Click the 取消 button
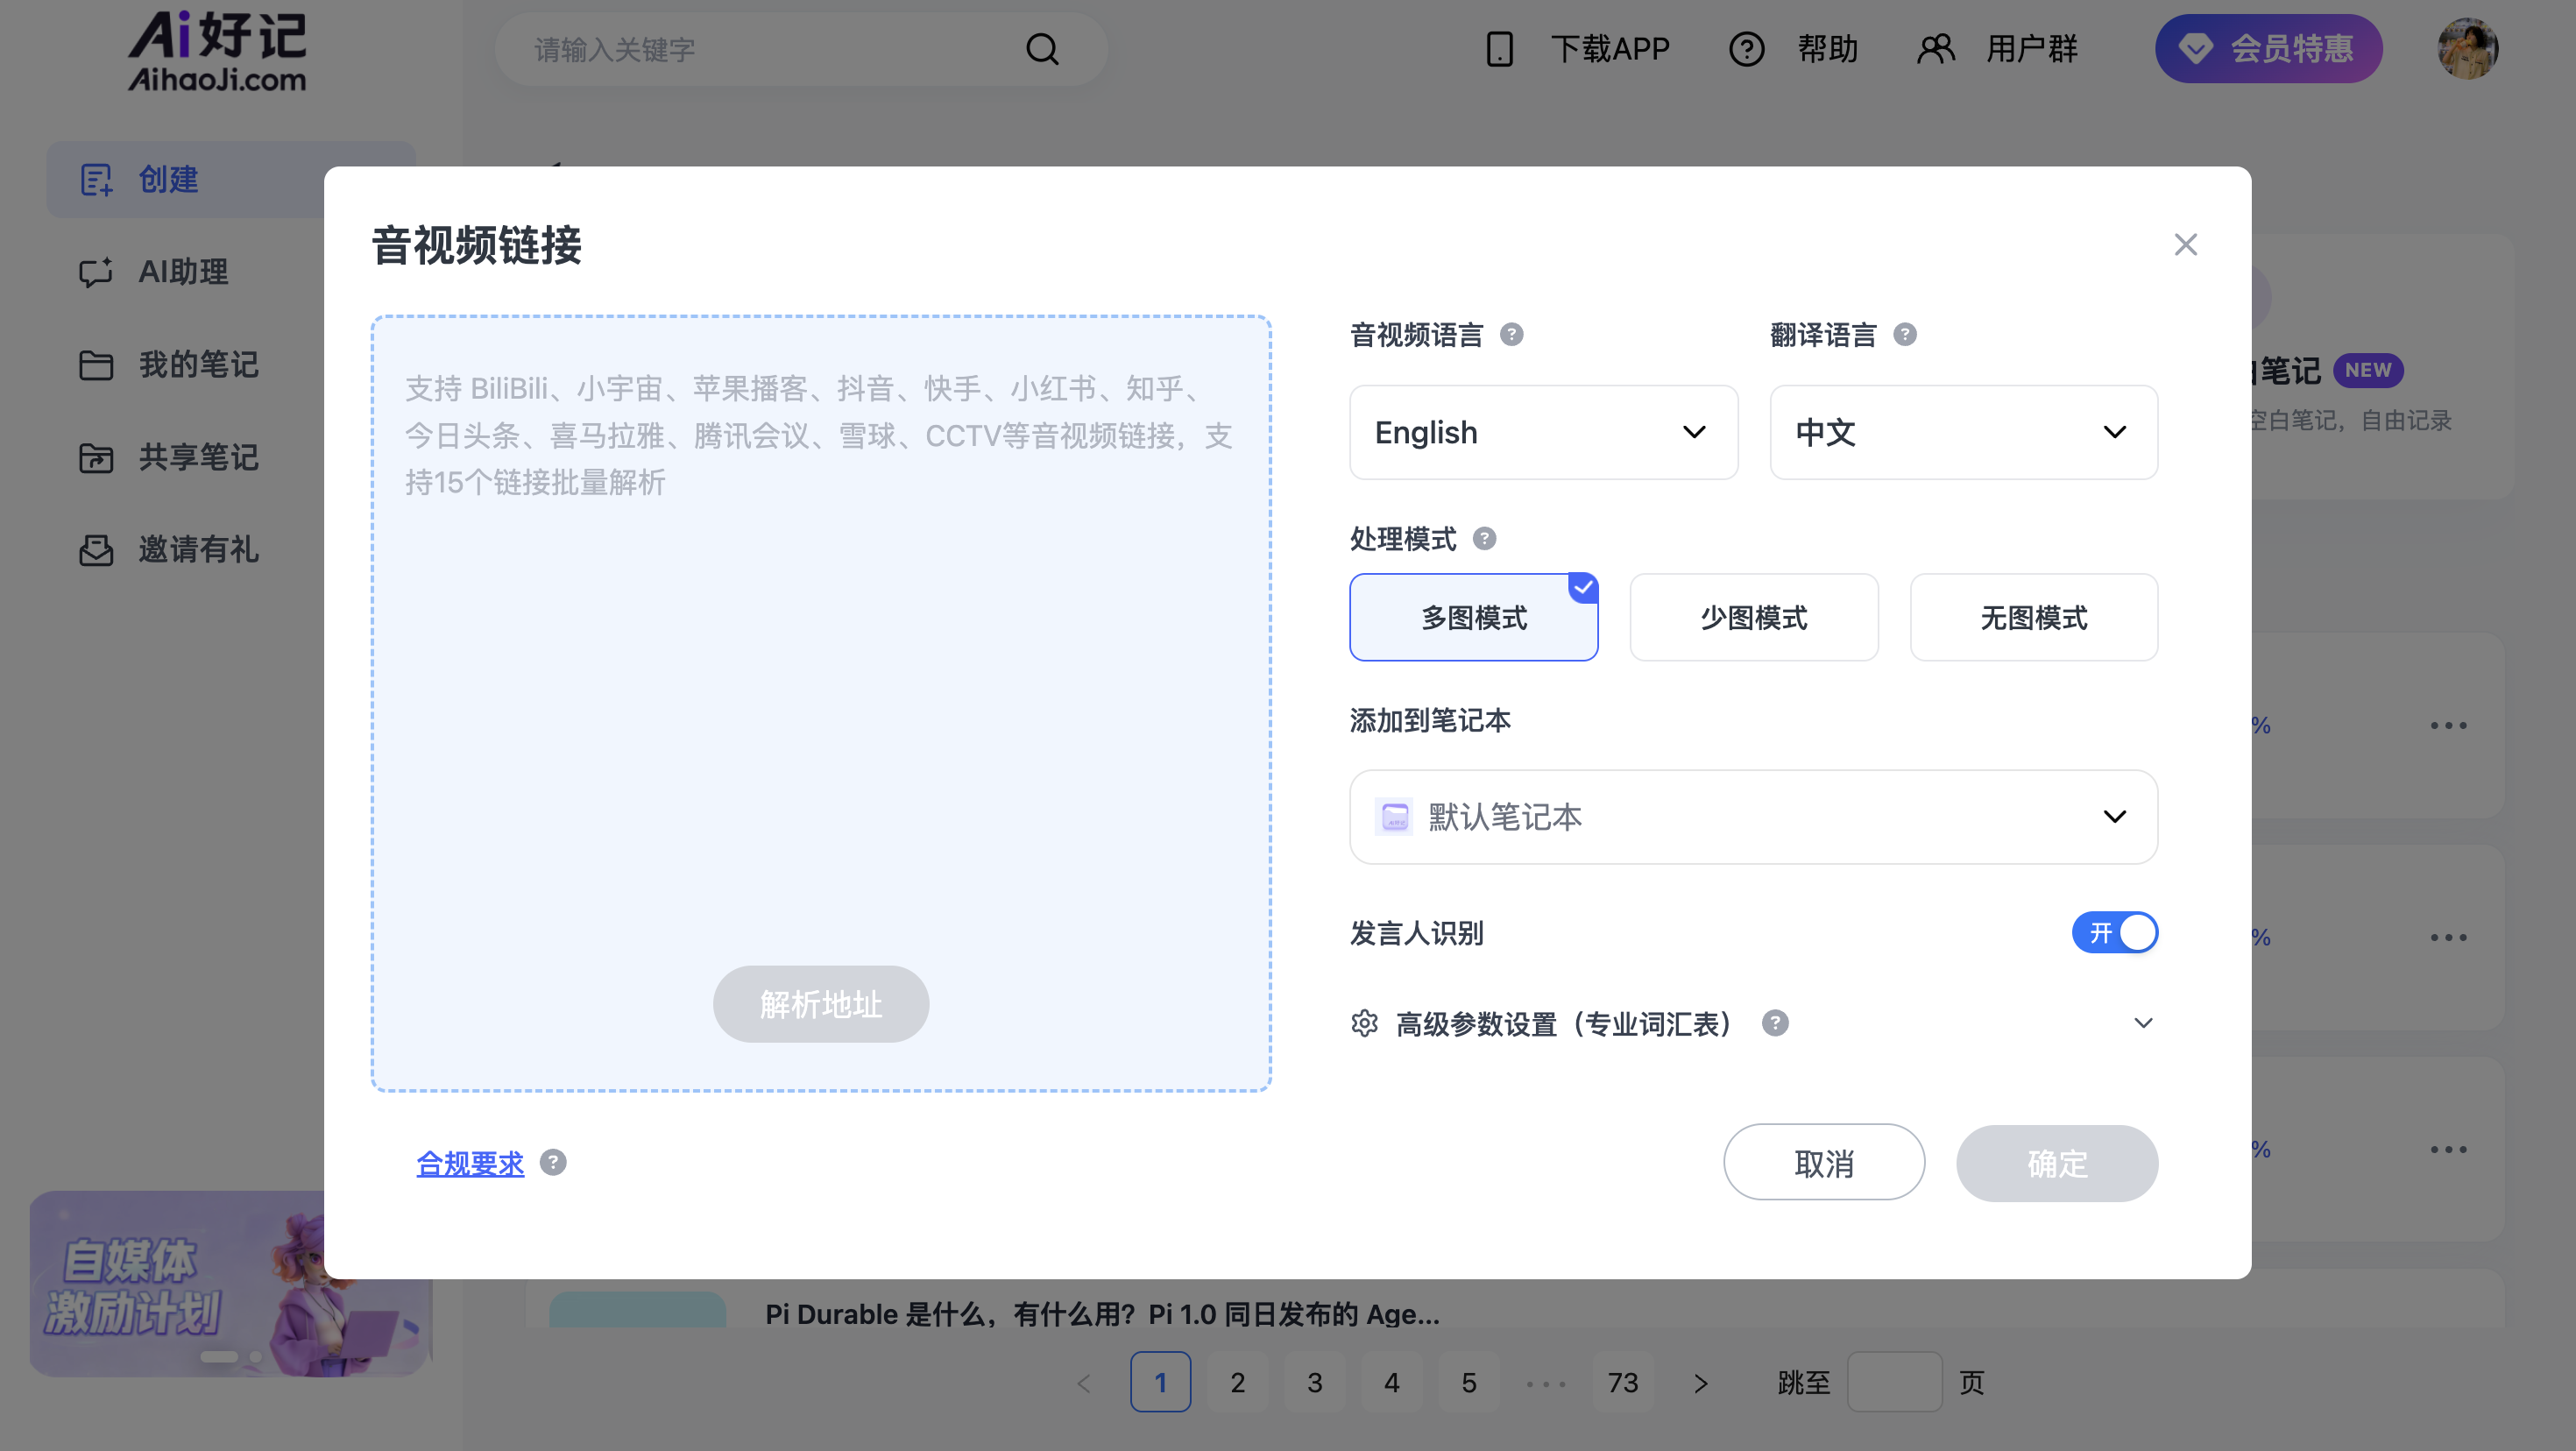This screenshot has height=1451, width=2576. [x=1823, y=1162]
